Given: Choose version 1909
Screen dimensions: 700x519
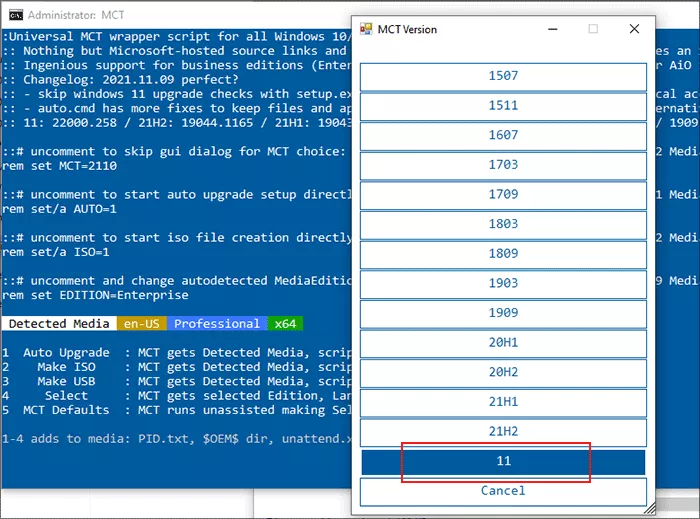Looking at the screenshot, I should point(503,313).
